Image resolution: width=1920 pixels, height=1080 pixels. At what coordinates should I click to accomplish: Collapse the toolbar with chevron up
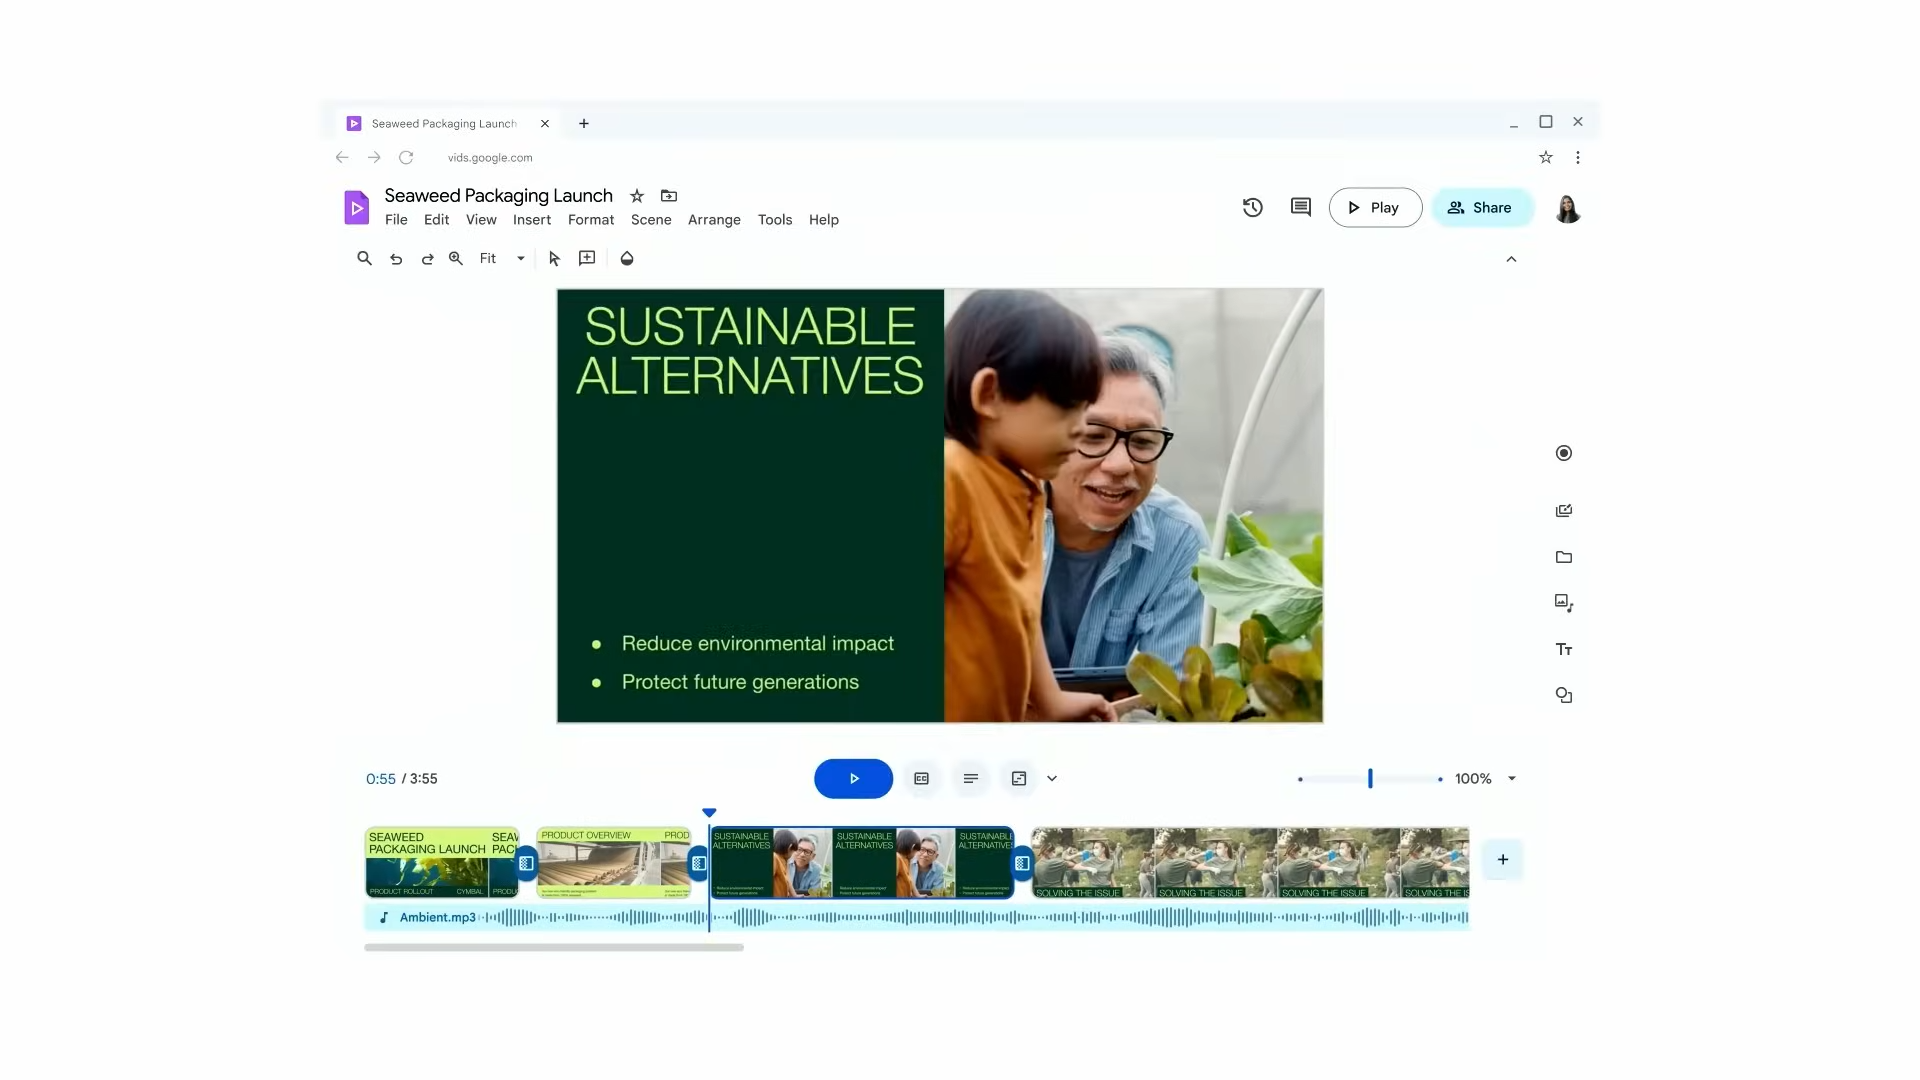[1511, 260]
